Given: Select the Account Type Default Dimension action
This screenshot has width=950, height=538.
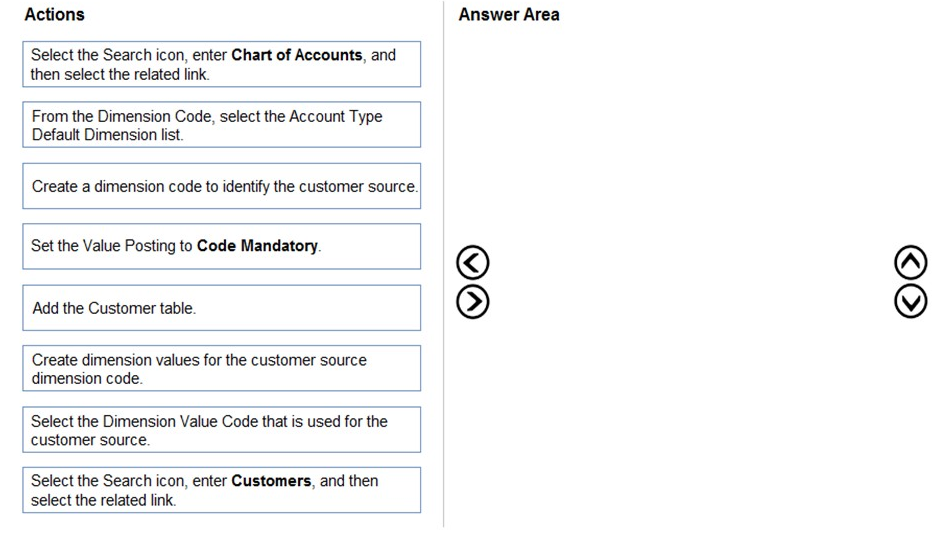Looking at the screenshot, I should click(x=221, y=125).
